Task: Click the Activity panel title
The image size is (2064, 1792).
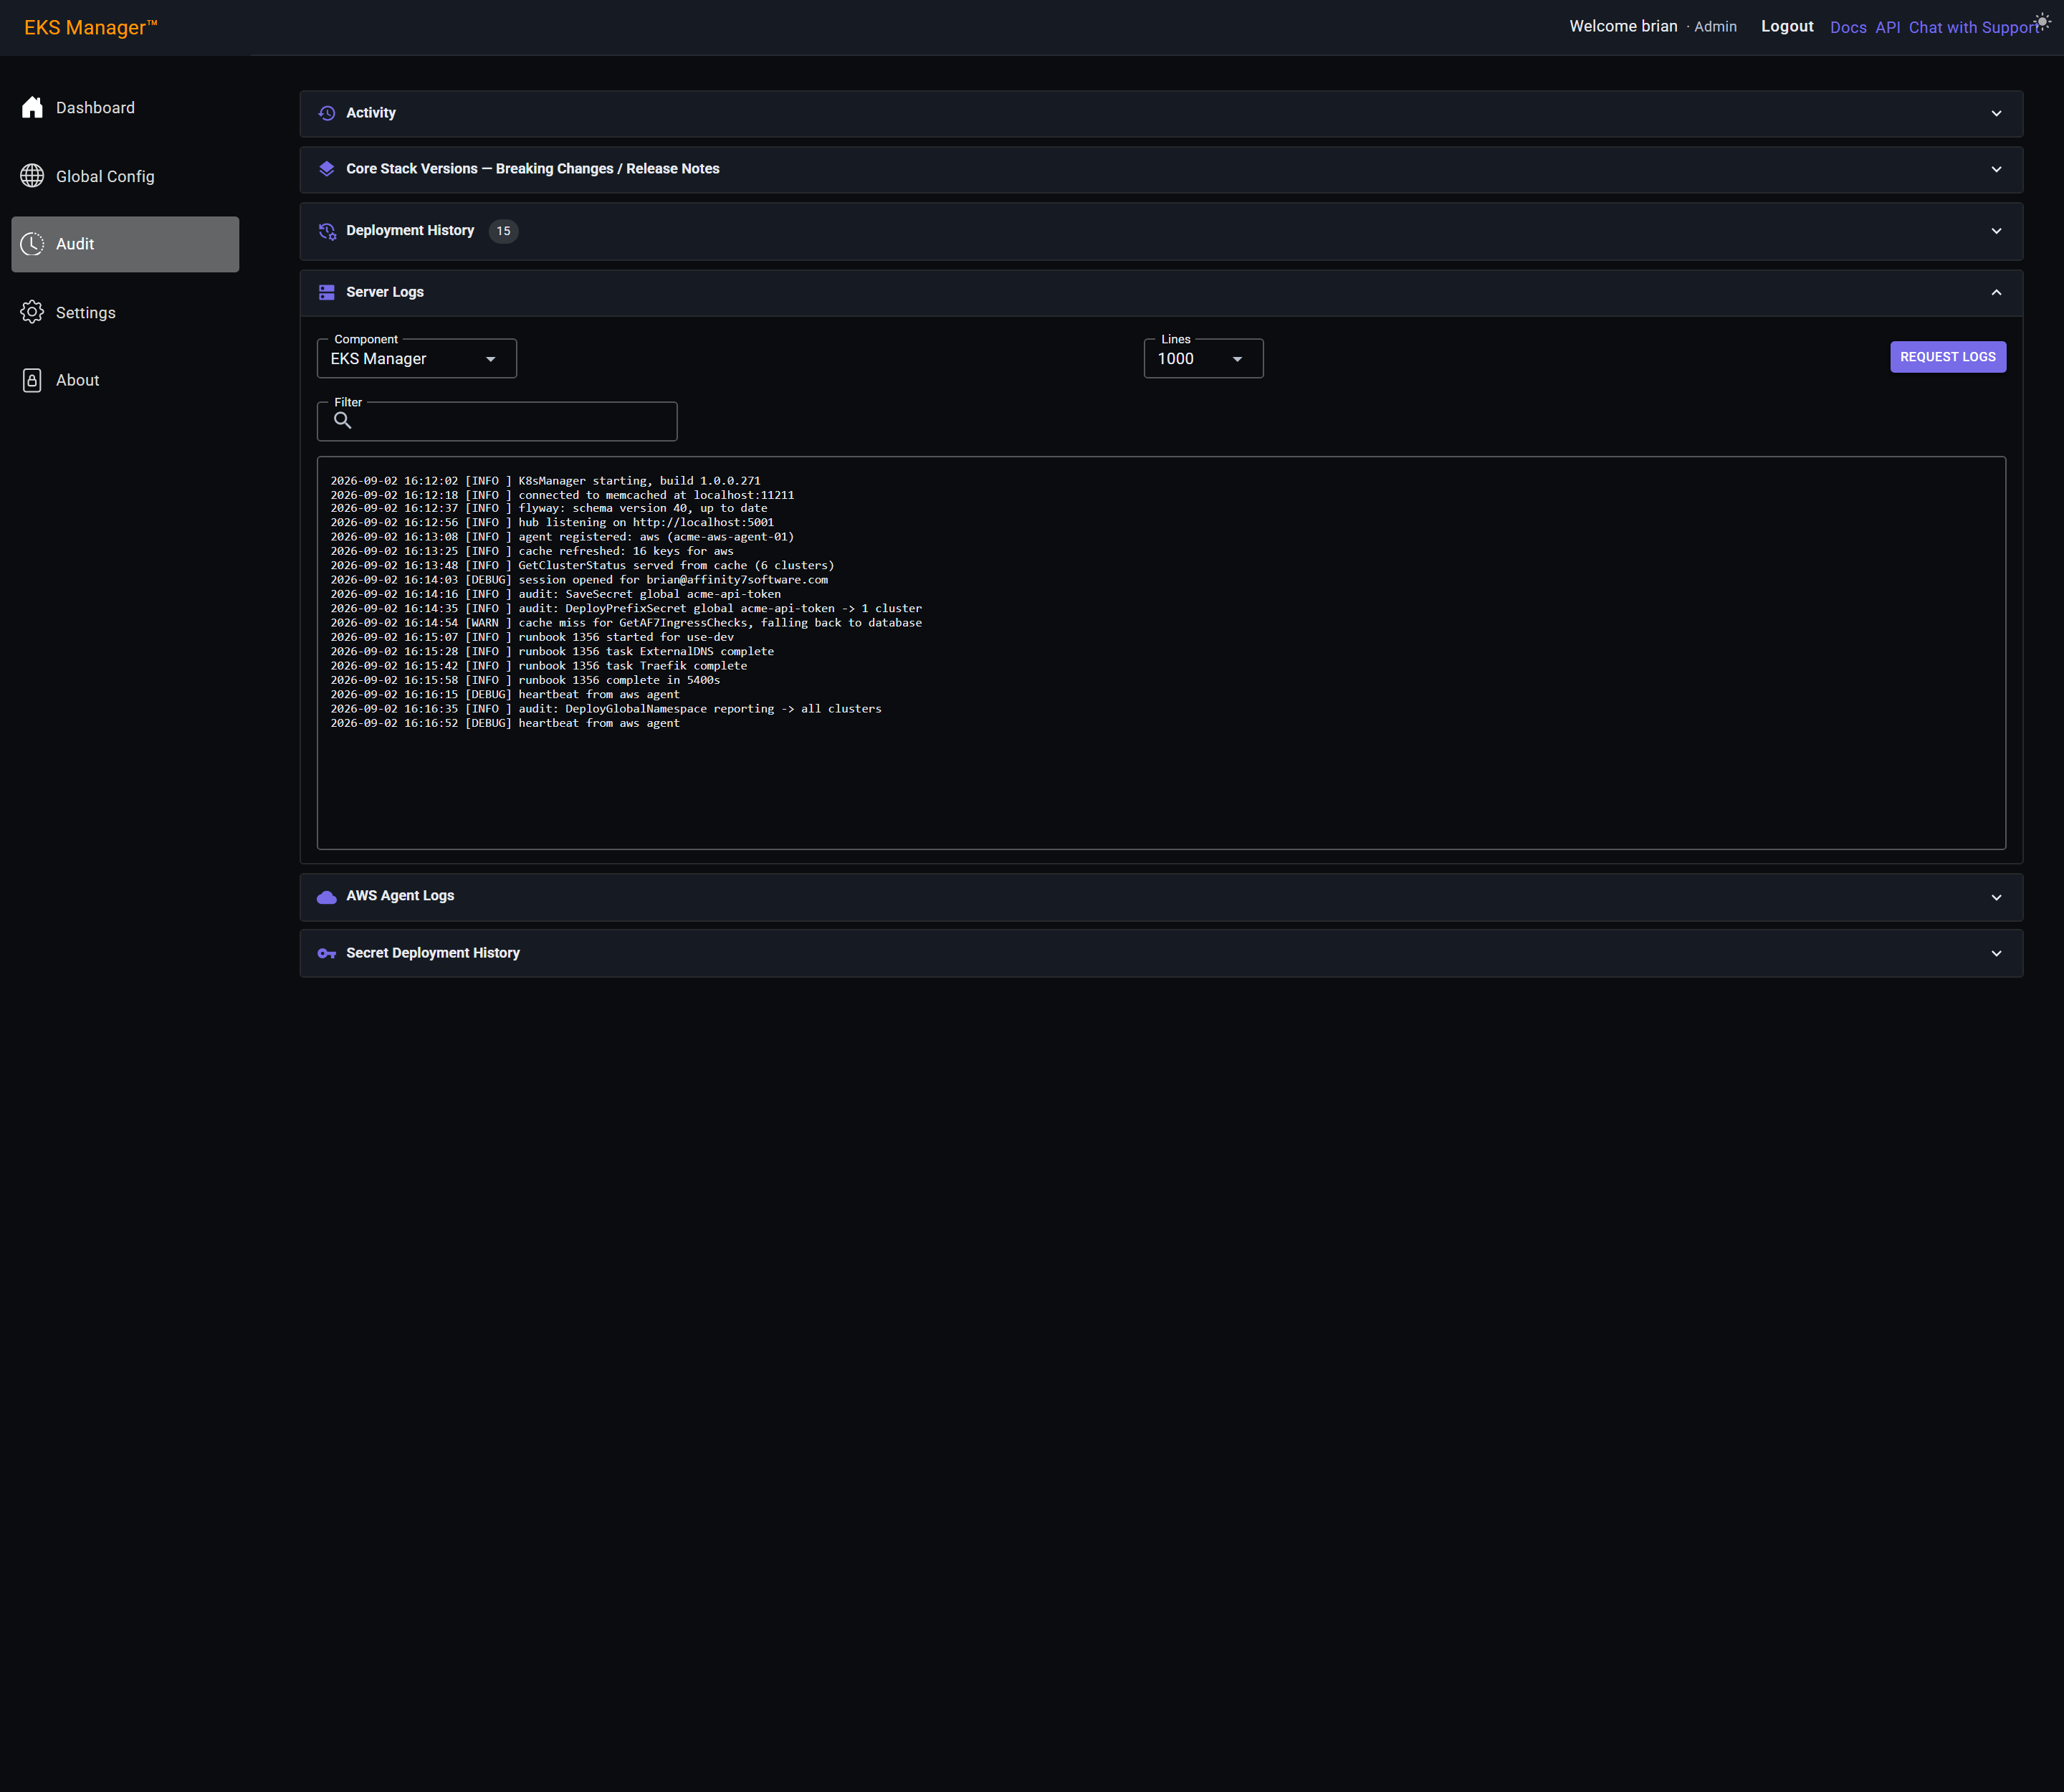Action: [371, 113]
